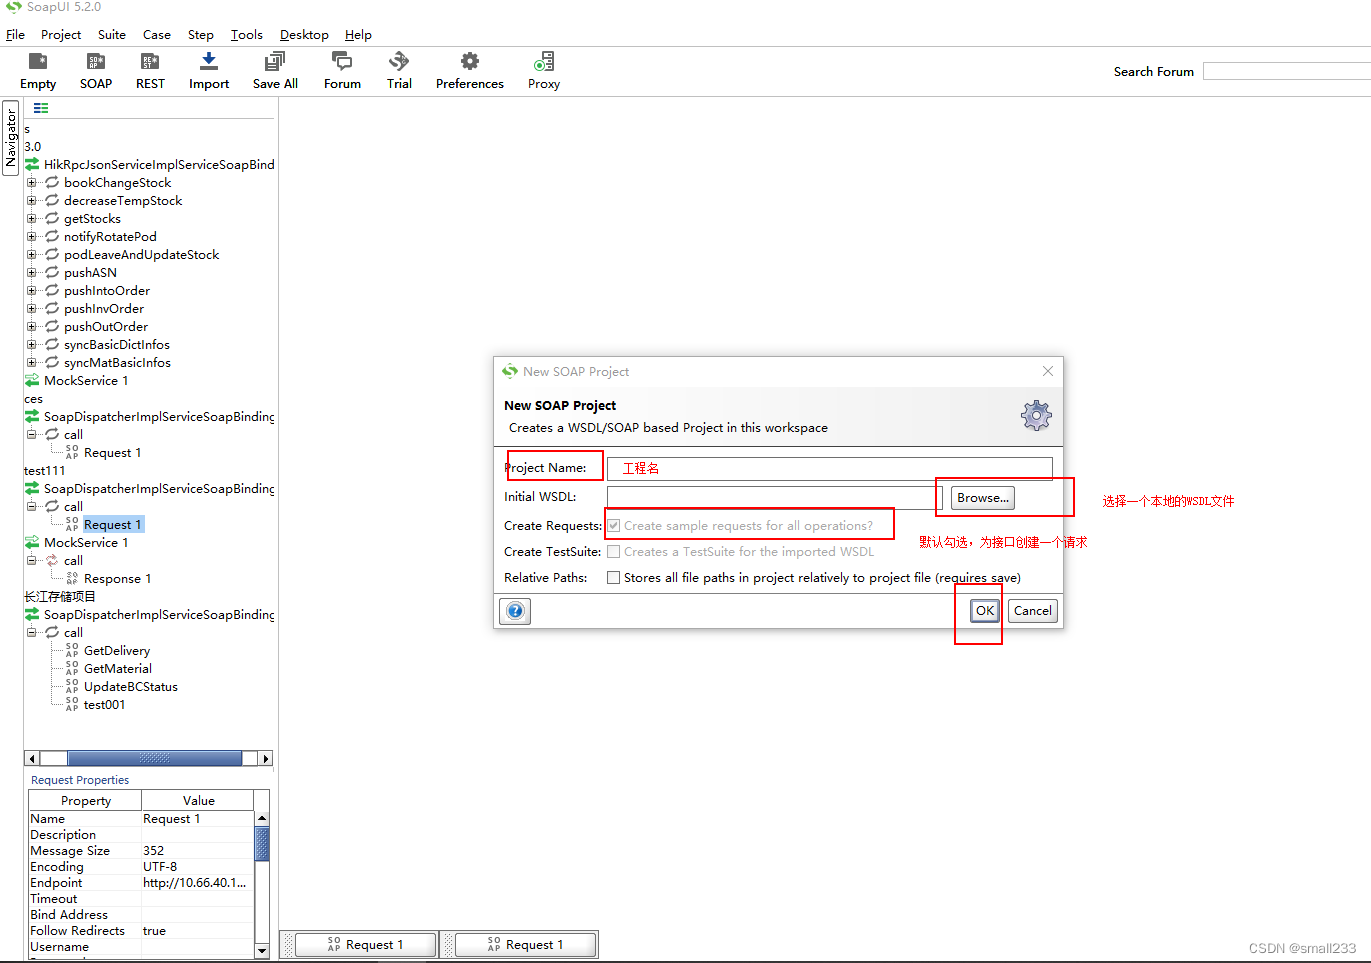
Task: Expand the podLeaveAndUpdateStock operation node
Action: point(31,254)
